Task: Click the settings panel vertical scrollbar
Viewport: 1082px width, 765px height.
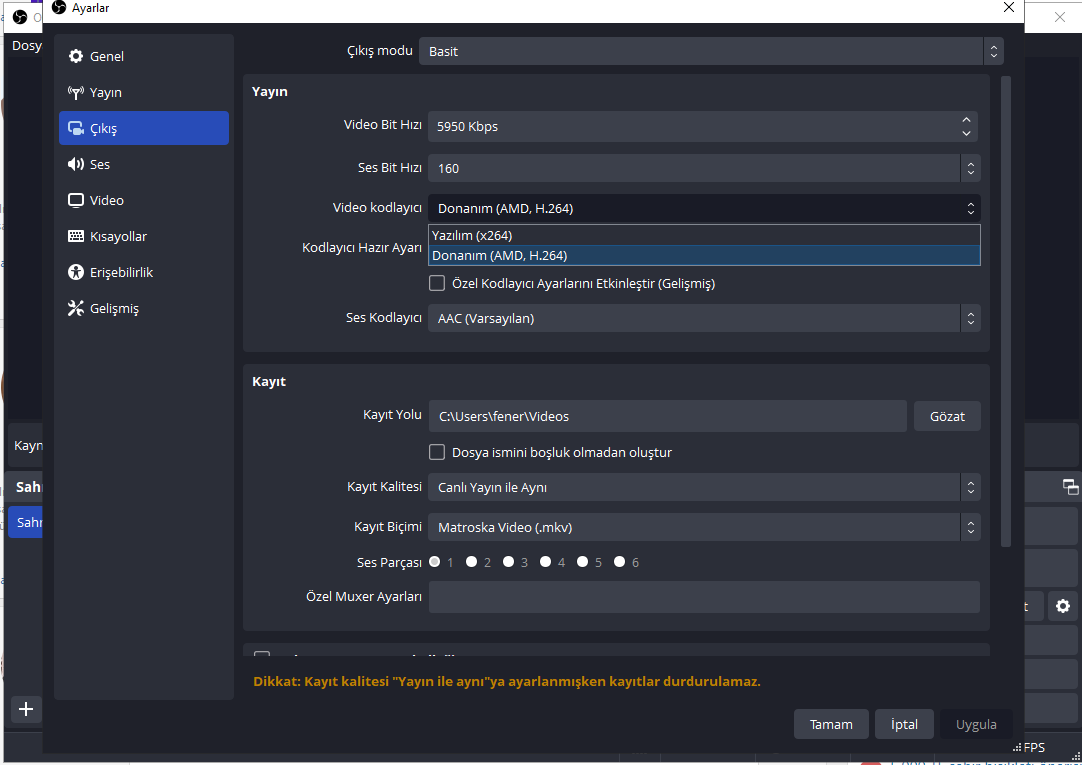Action: (x=1005, y=310)
